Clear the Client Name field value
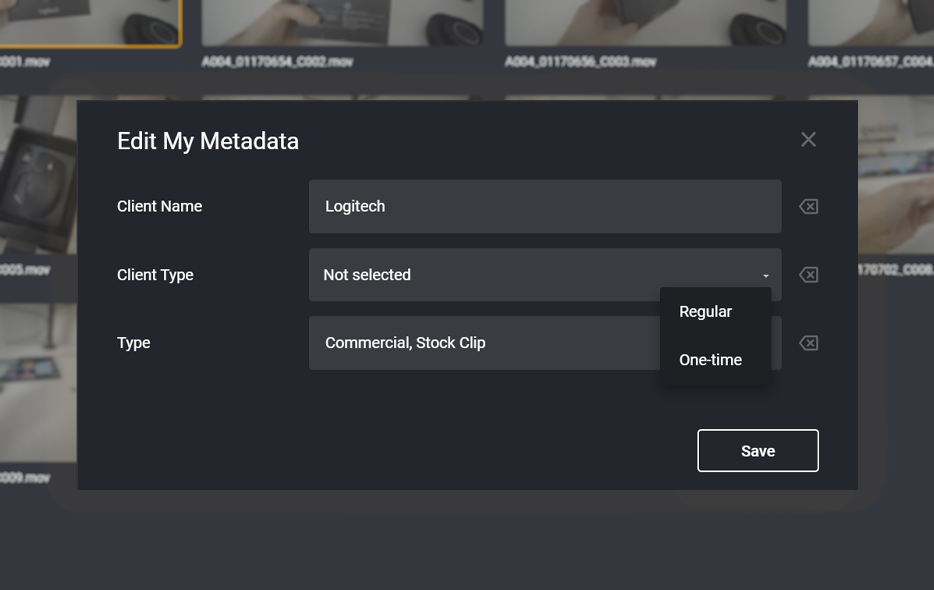The image size is (934, 590). tap(808, 207)
